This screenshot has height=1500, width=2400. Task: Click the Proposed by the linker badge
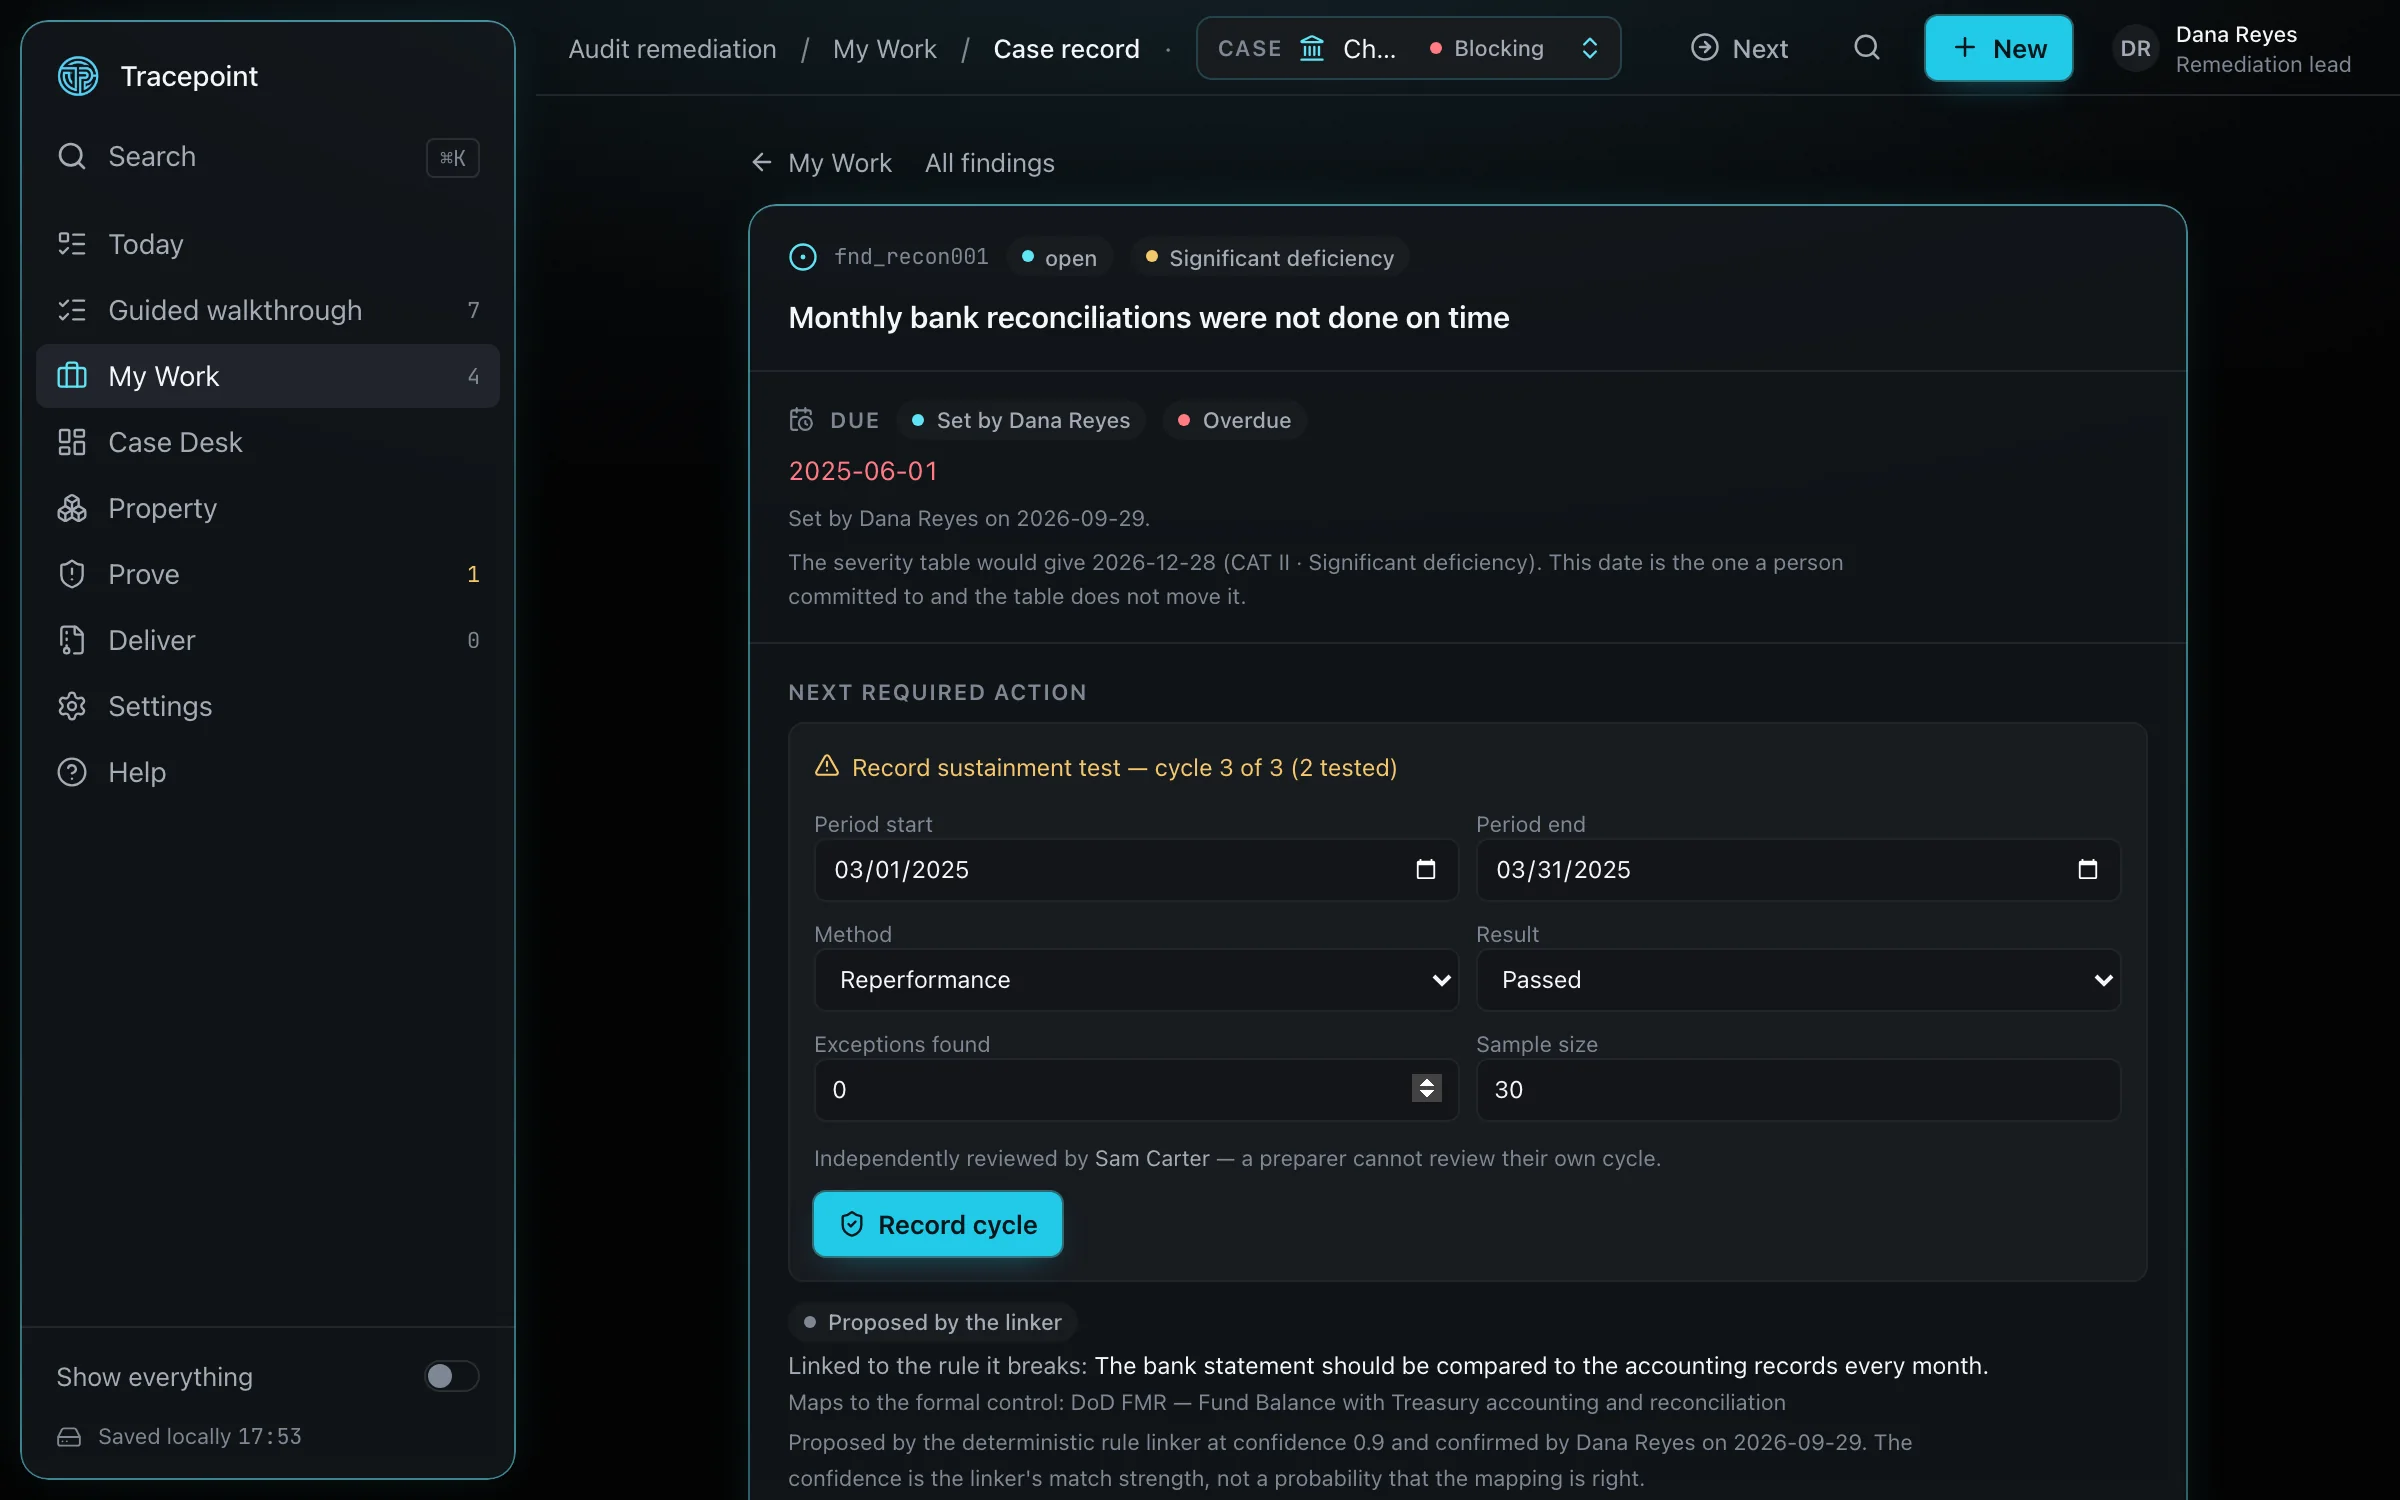pyautogui.click(x=933, y=1322)
